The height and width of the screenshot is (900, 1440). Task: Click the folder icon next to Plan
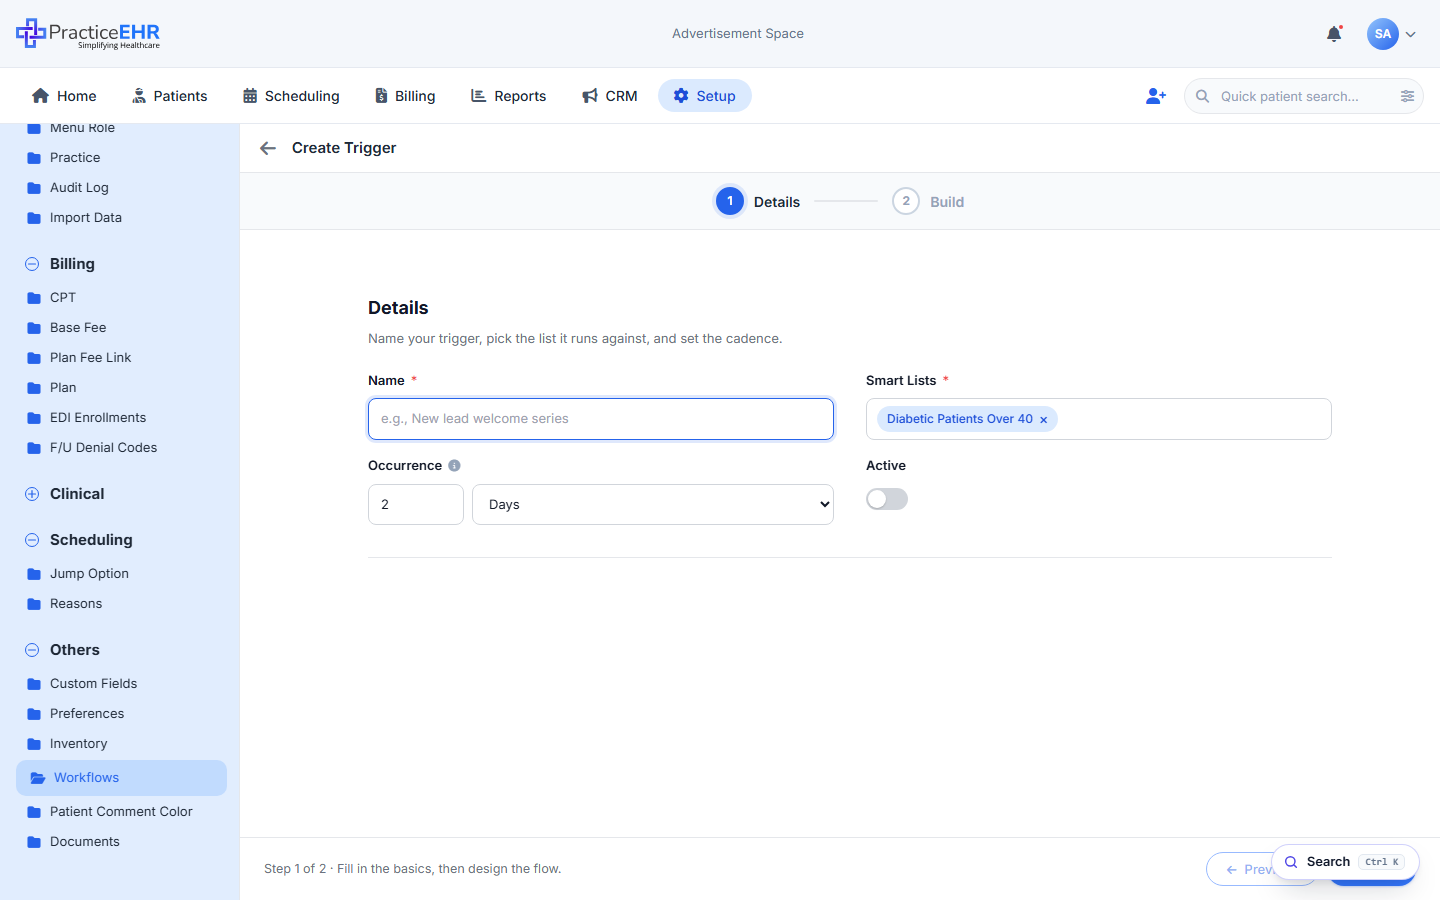coord(34,388)
